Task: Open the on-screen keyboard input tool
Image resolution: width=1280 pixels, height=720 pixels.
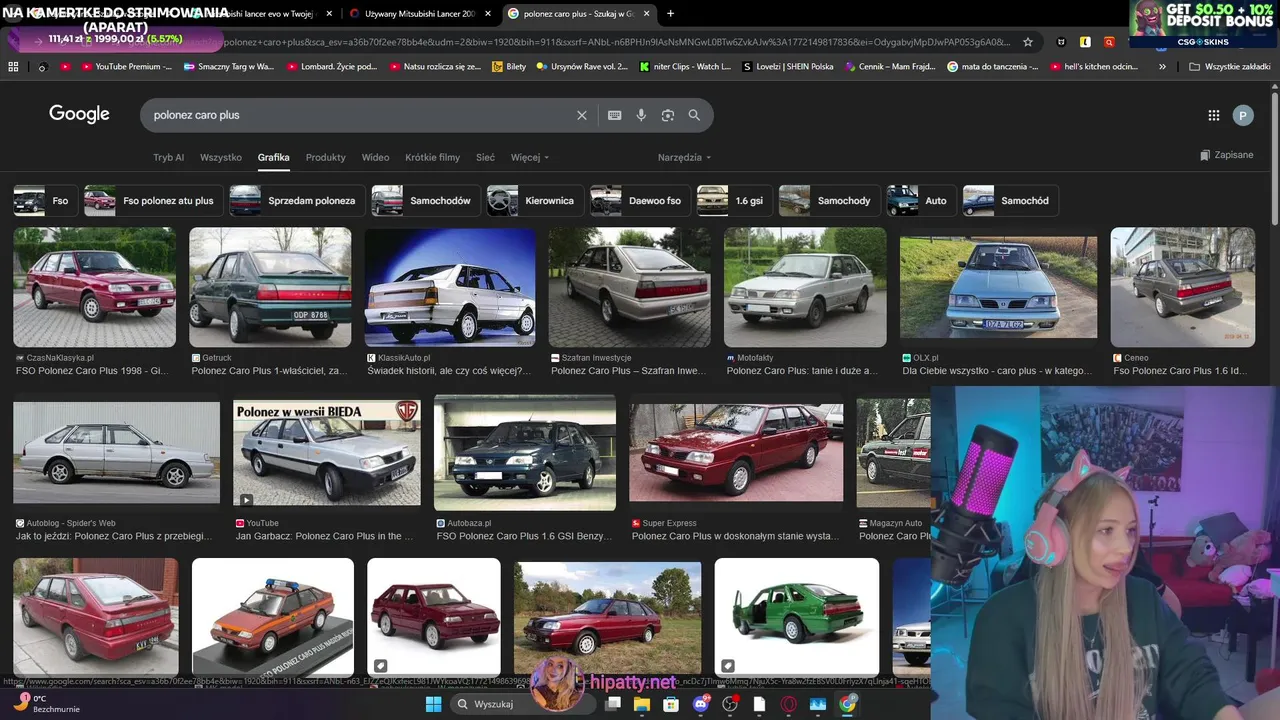Action: pyautogui.click(x=615, y=115)
